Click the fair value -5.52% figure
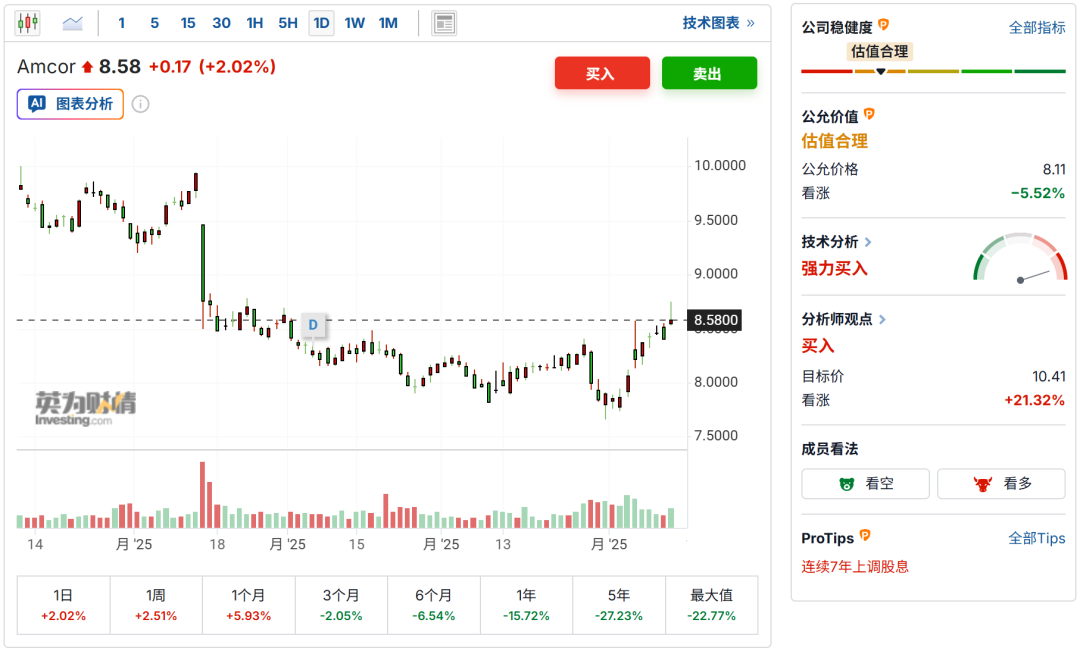 1037,194
